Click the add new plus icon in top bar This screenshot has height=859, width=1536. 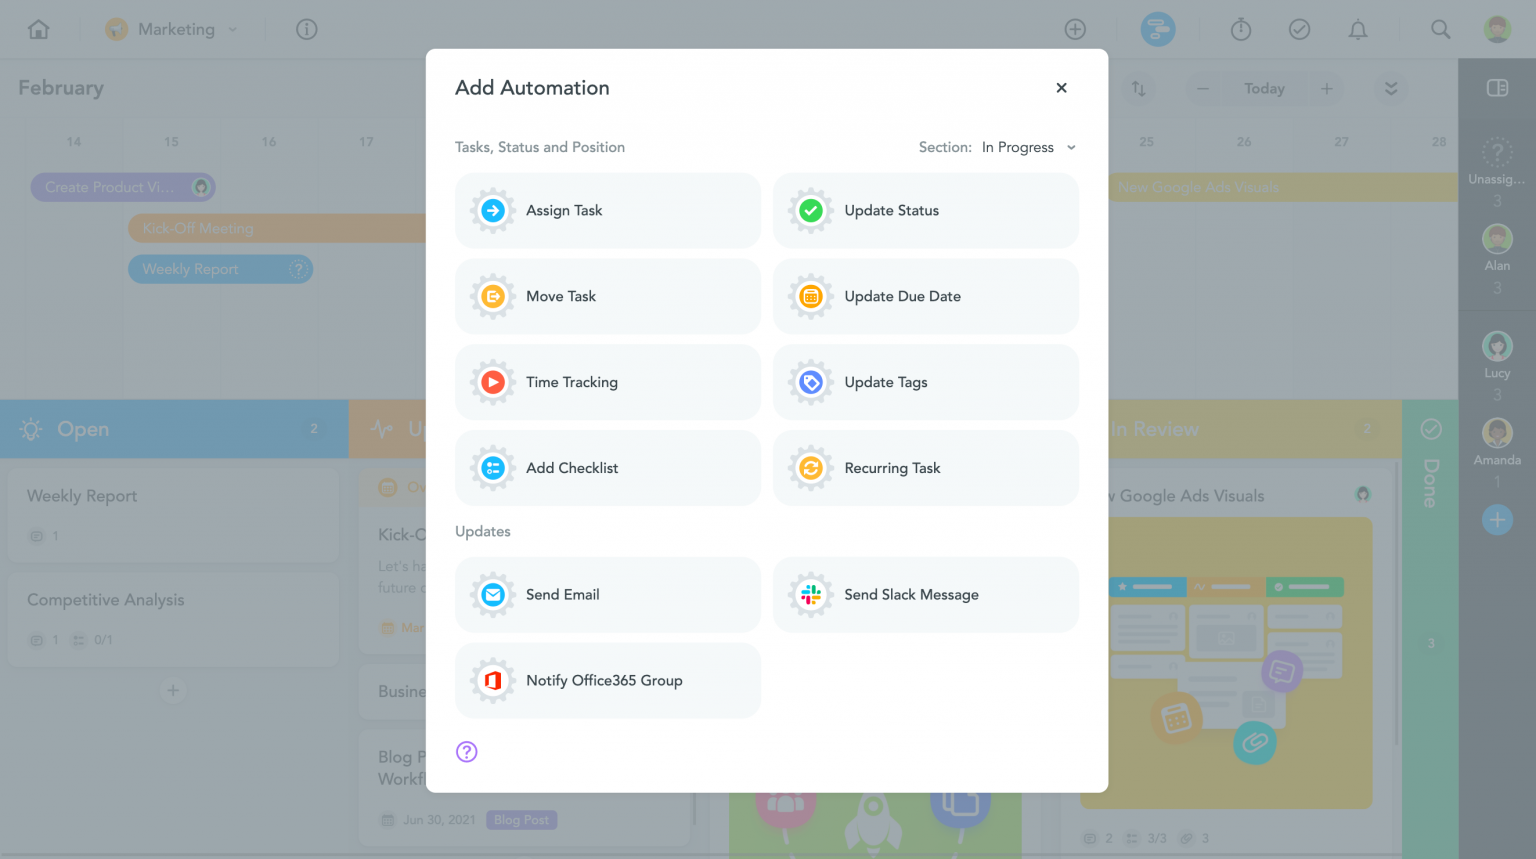pyautogui.click(x=1075, y=29)
